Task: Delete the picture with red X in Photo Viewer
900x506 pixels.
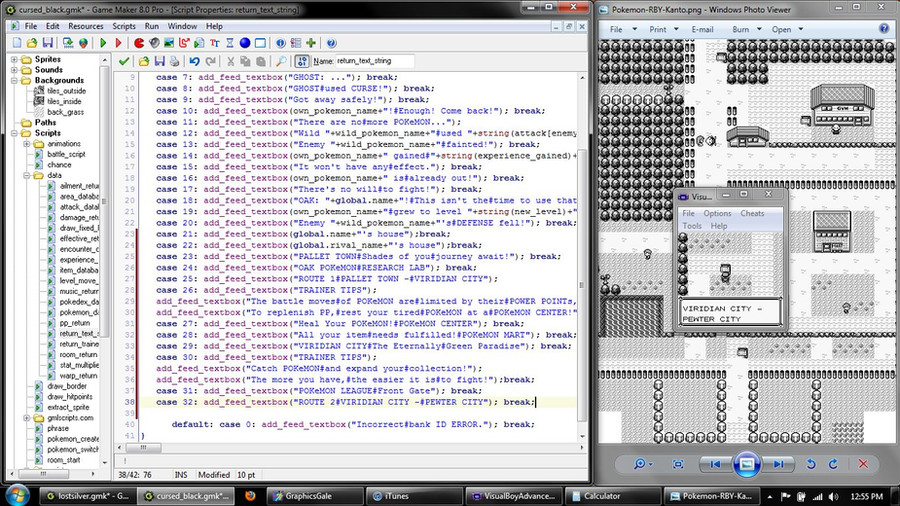Action: pos(863,464)
